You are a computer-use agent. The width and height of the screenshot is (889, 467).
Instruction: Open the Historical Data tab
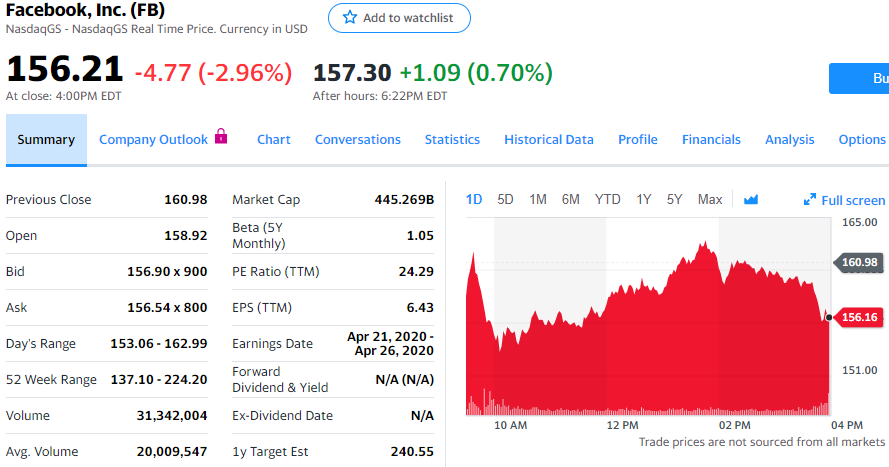[x=549, y=140]
